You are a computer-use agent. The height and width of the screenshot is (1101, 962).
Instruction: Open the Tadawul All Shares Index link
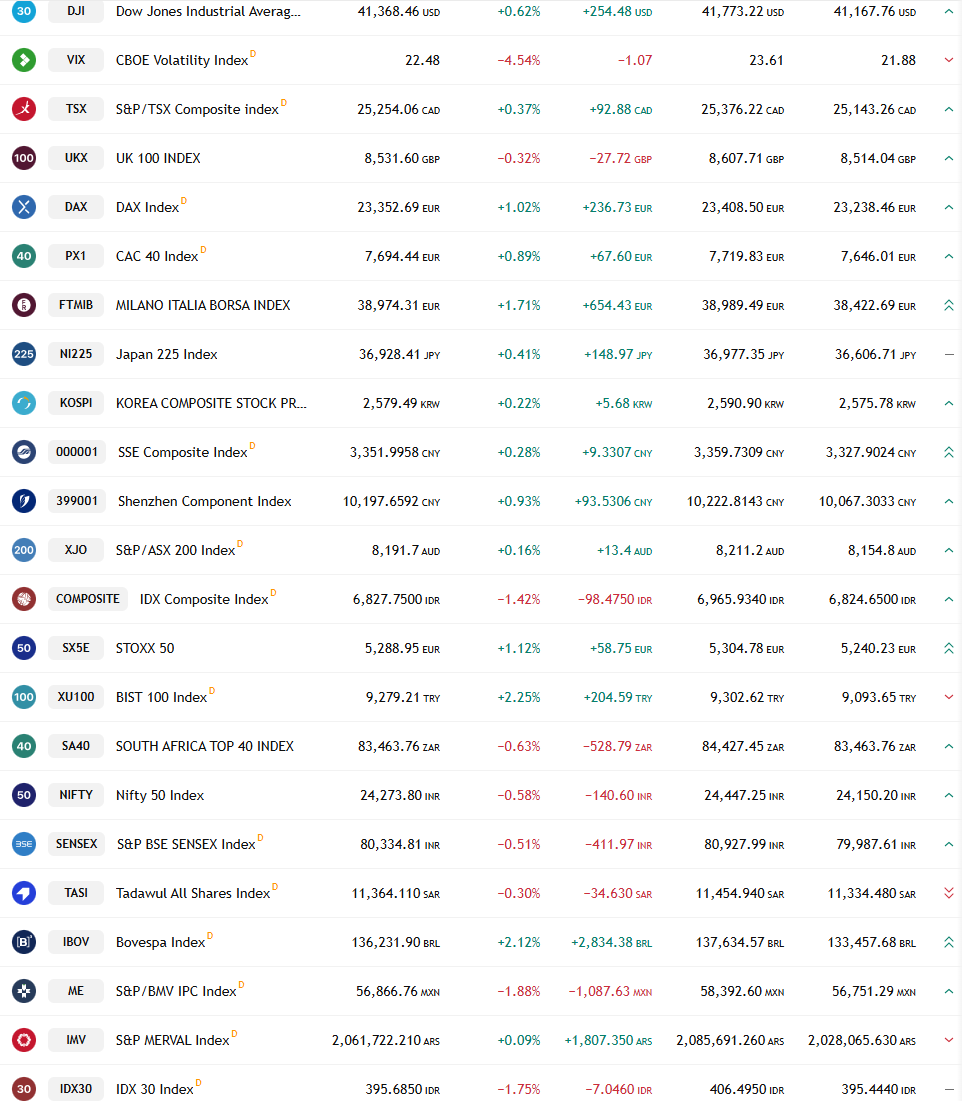point(193,893)
